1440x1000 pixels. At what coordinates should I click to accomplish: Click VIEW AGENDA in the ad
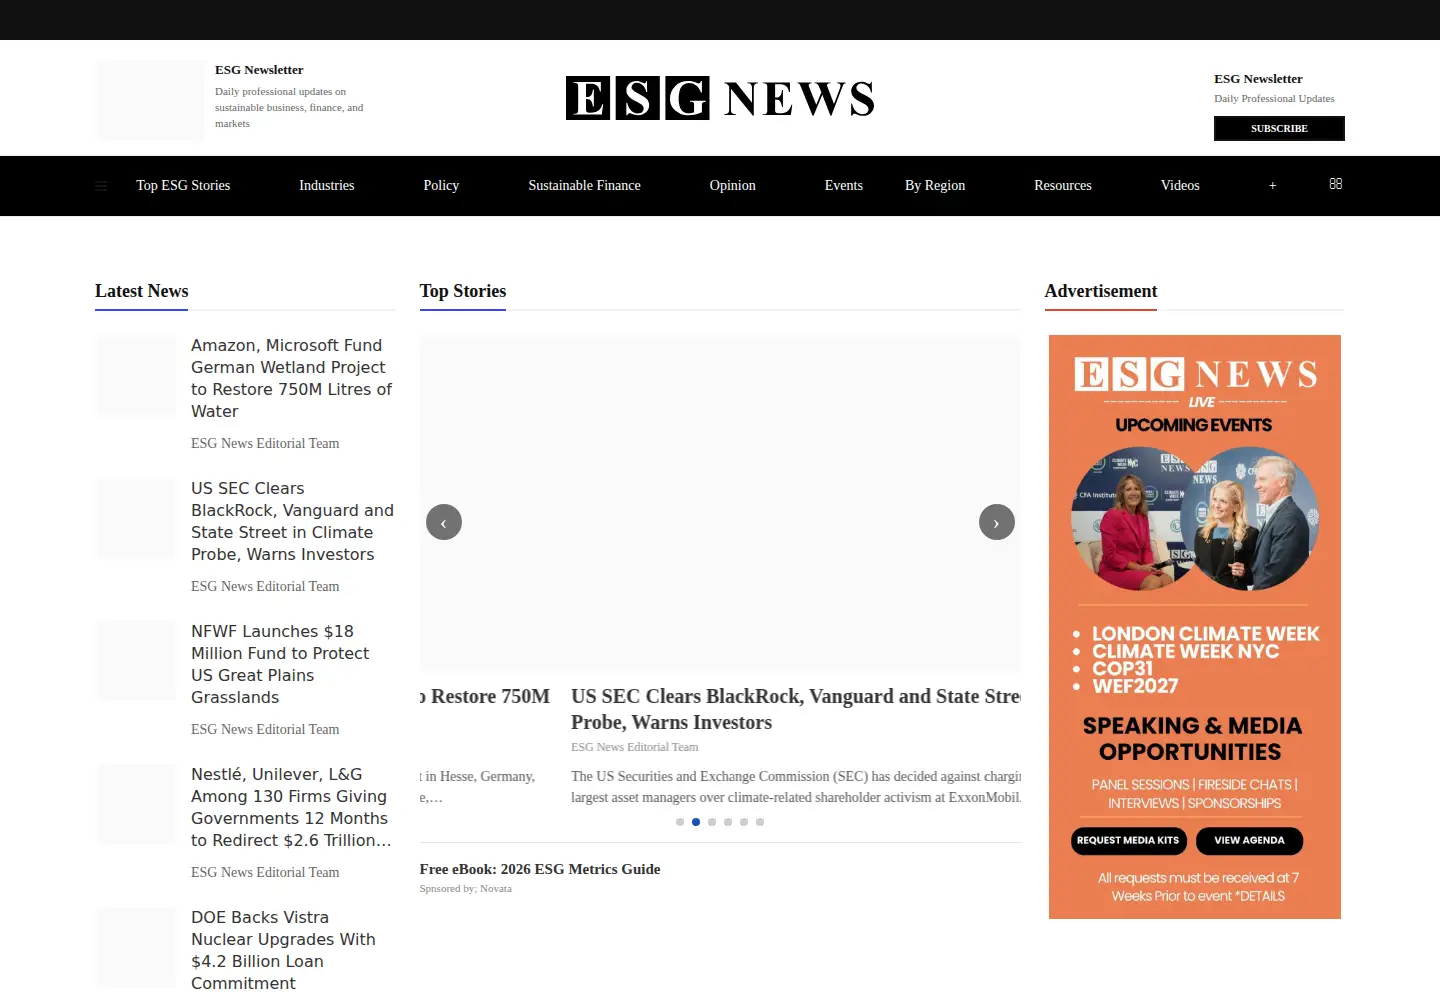pos(1249,841)
